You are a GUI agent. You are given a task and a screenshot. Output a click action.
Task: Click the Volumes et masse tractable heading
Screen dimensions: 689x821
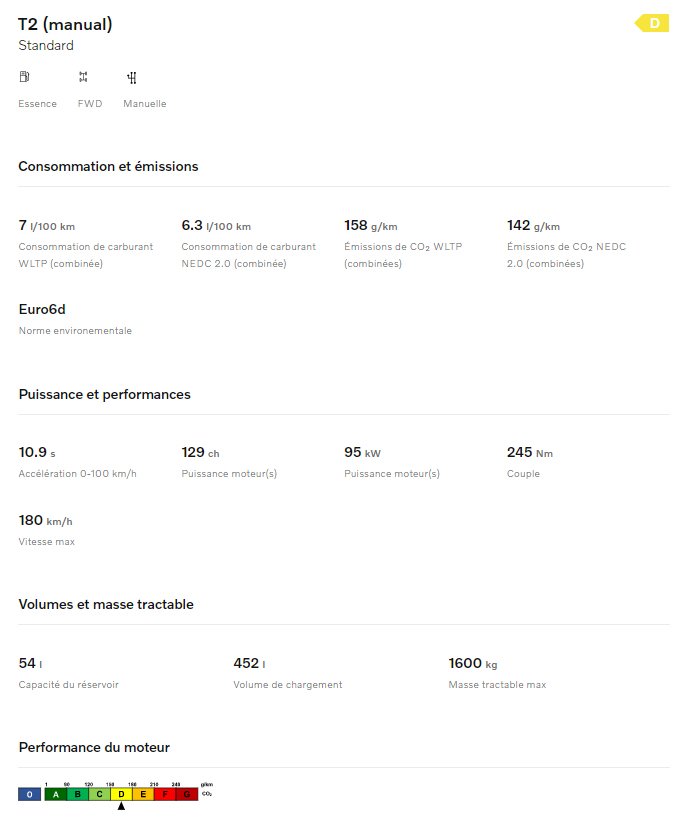pos(106,604)
